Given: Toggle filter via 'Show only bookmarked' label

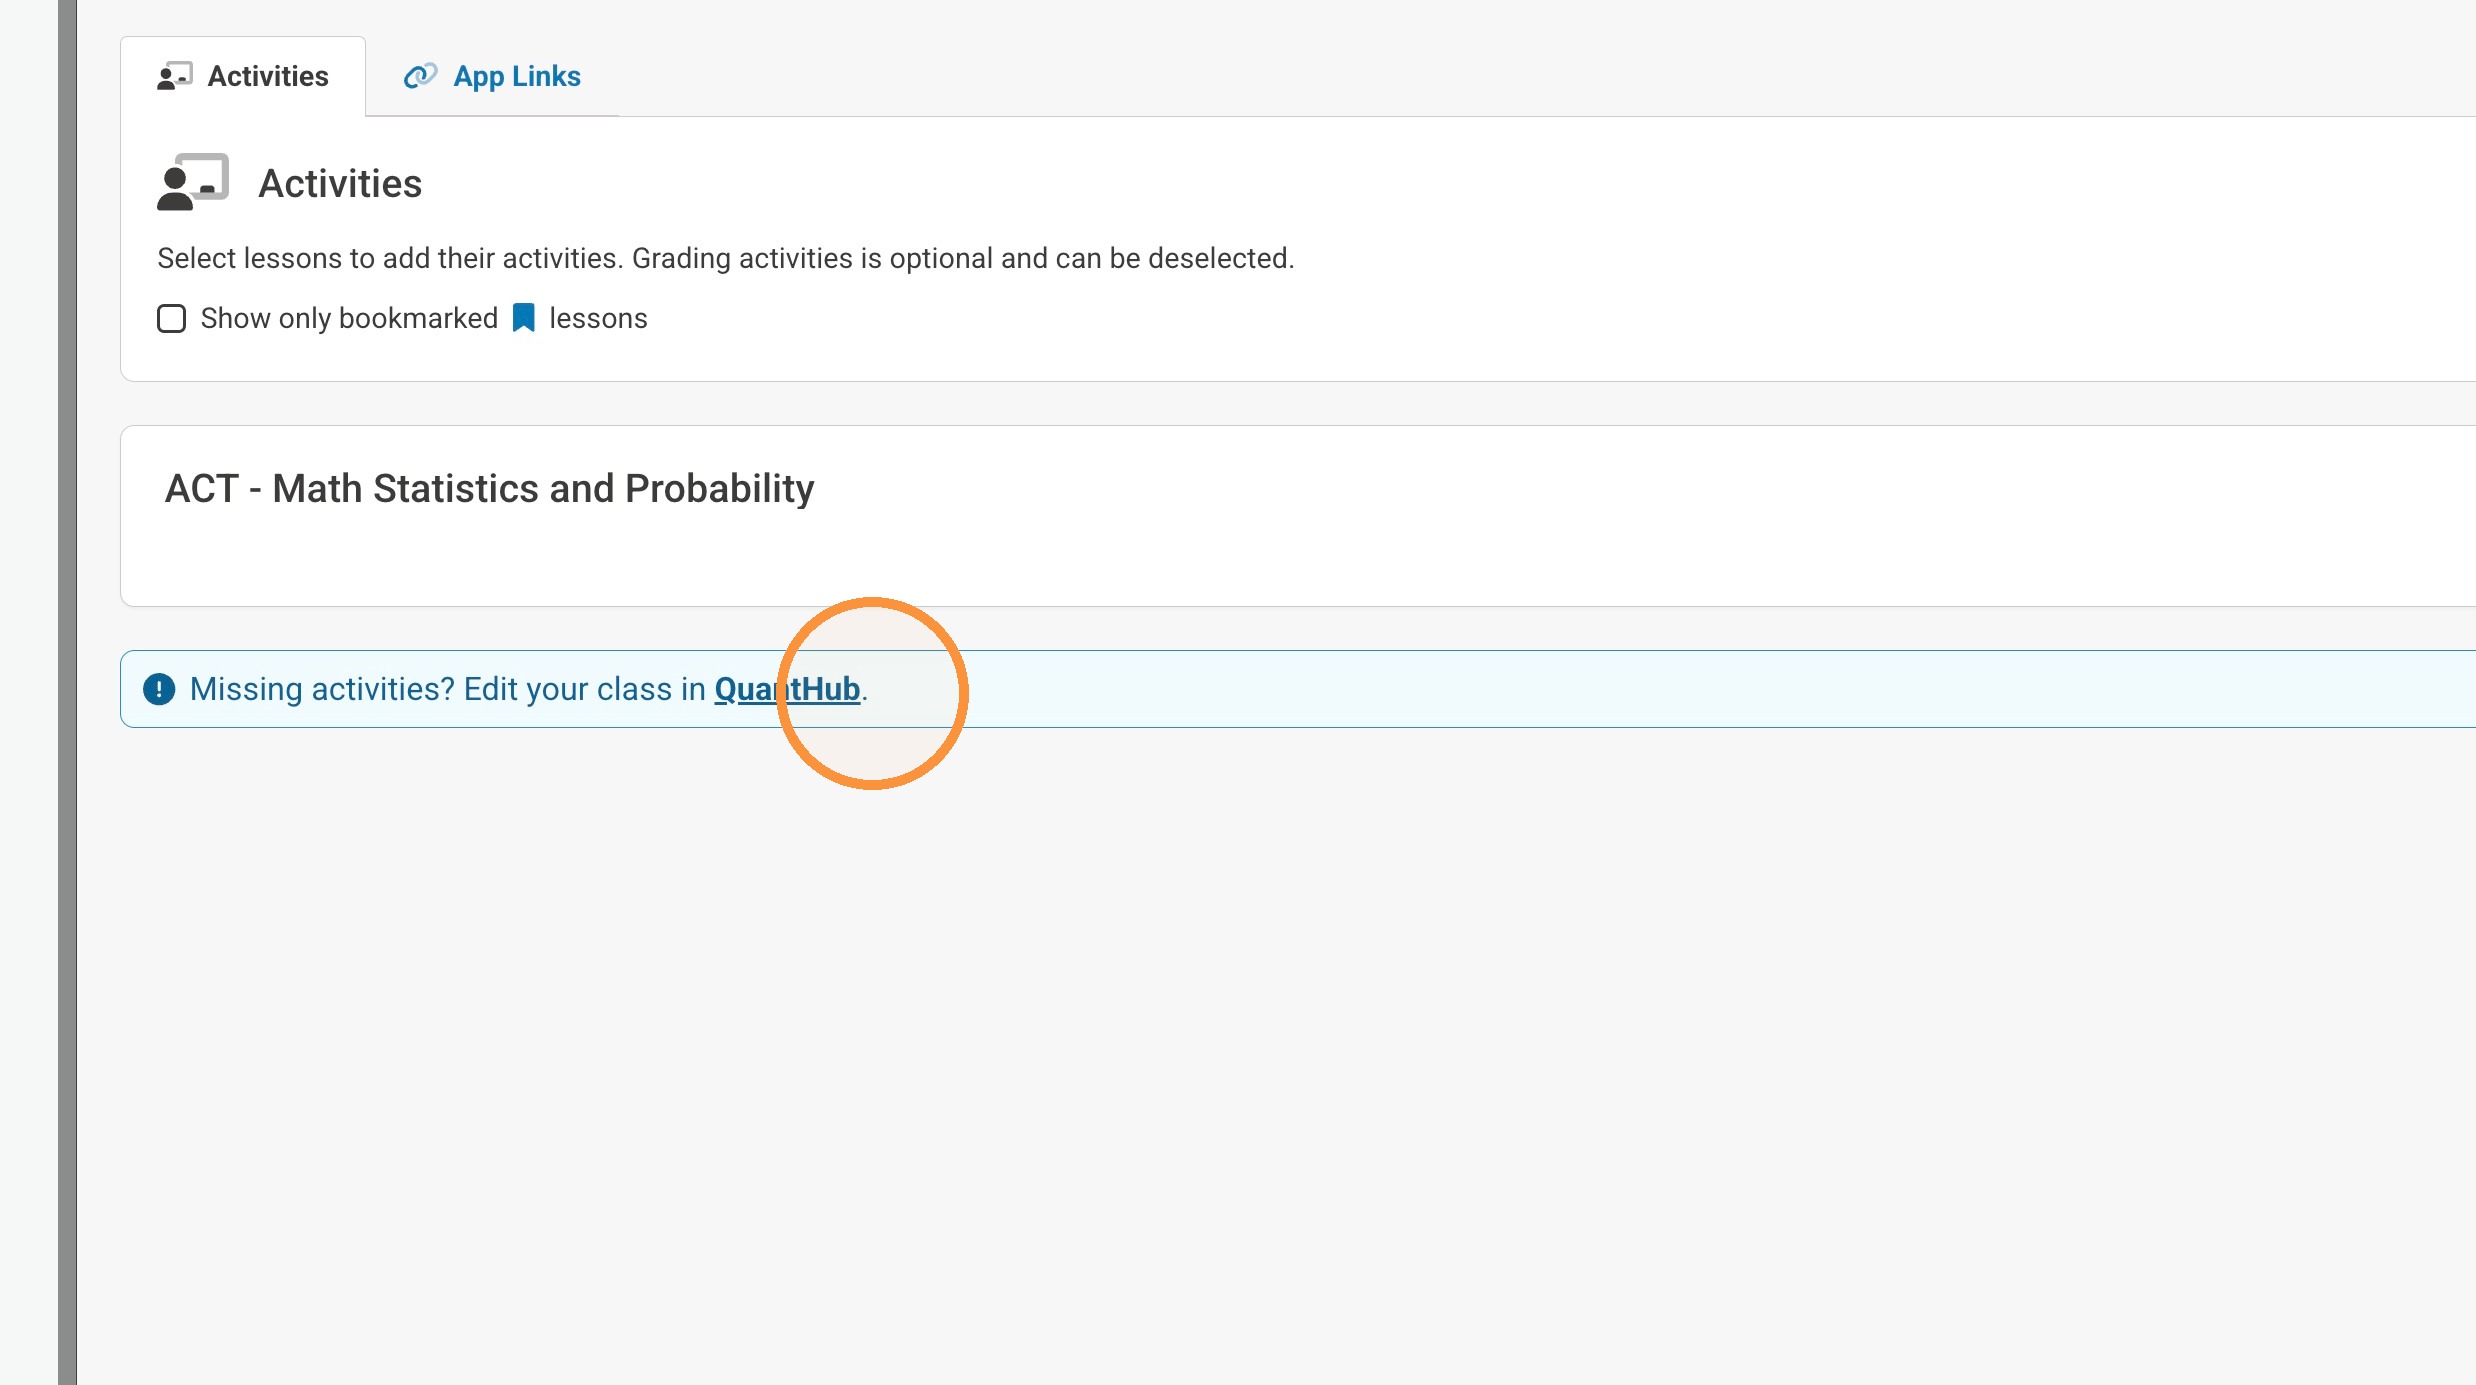Looking at the screenshot, I should coord(349,318).
